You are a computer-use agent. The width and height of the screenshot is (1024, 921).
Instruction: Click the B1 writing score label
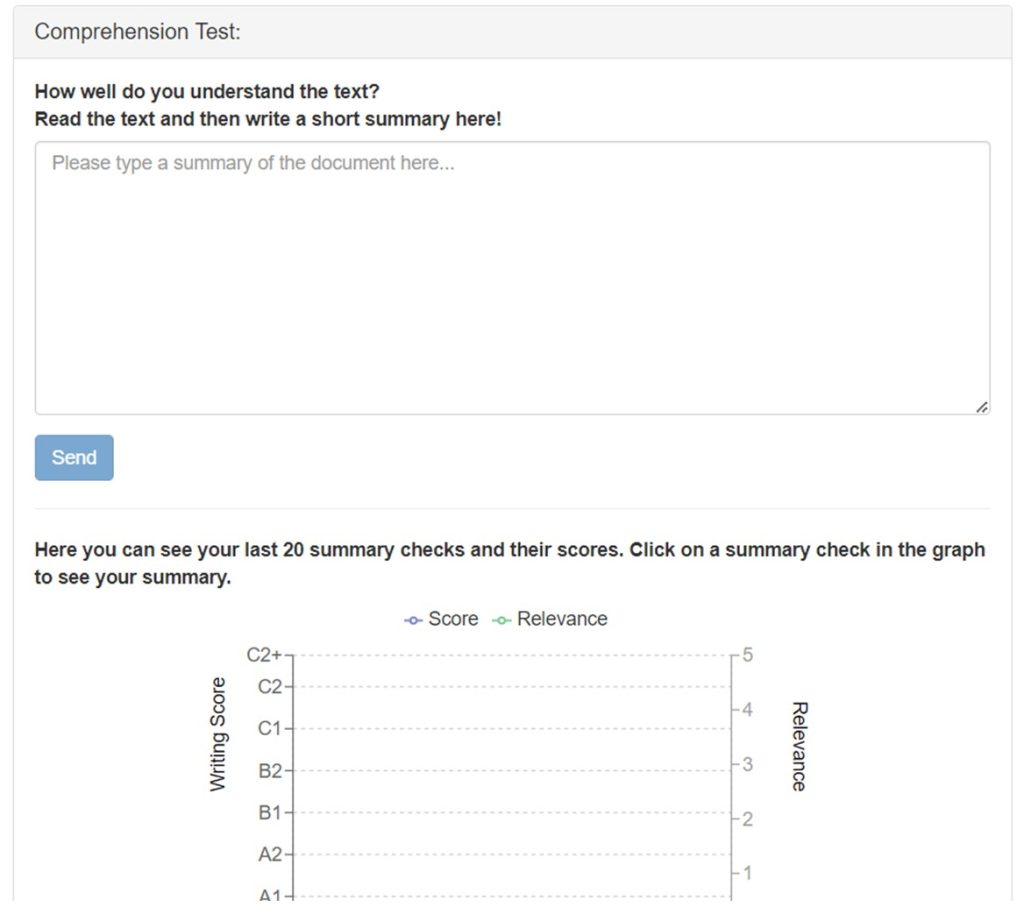[x=270, y=813]
